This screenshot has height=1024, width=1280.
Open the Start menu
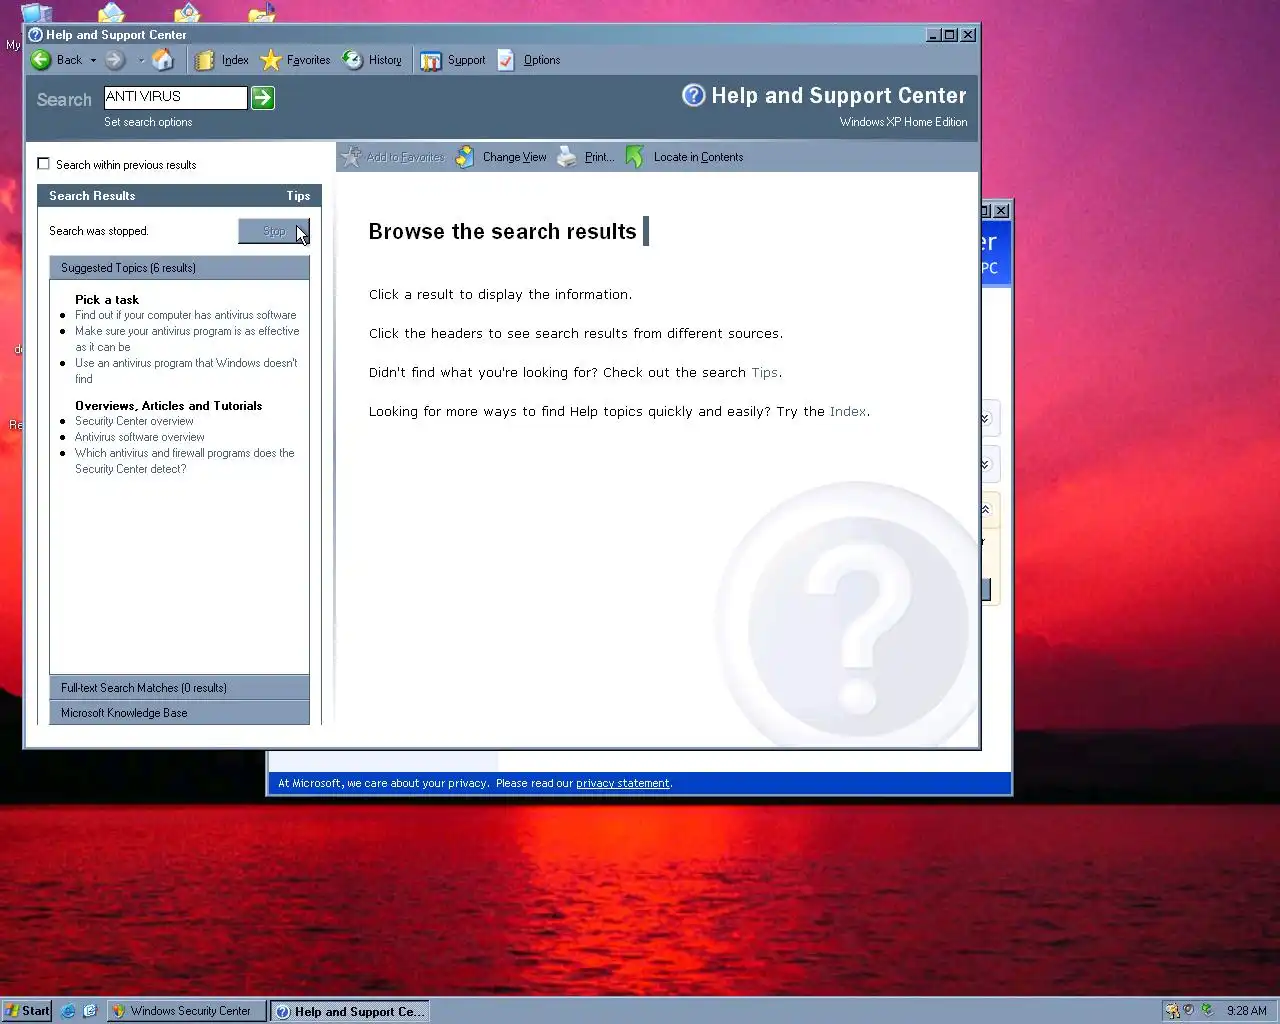(x=27, y=1011)
